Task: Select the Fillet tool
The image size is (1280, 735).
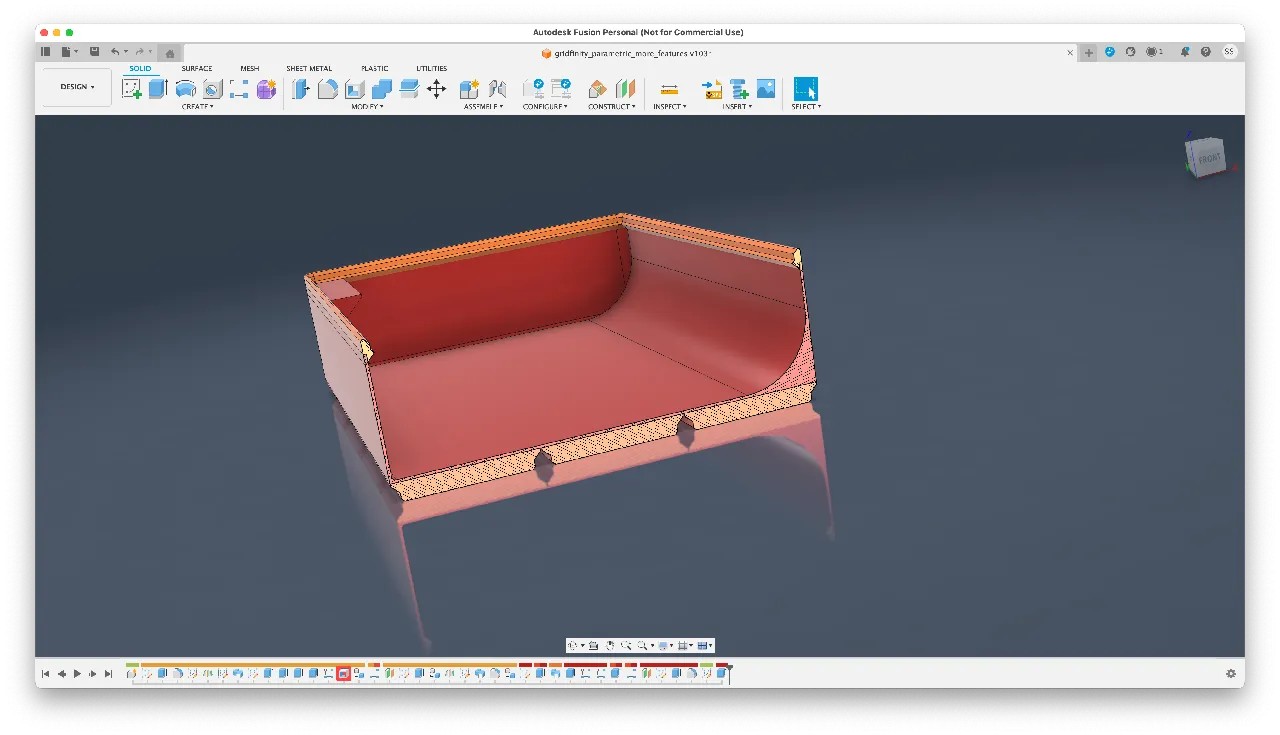Action: coord(328,88)
